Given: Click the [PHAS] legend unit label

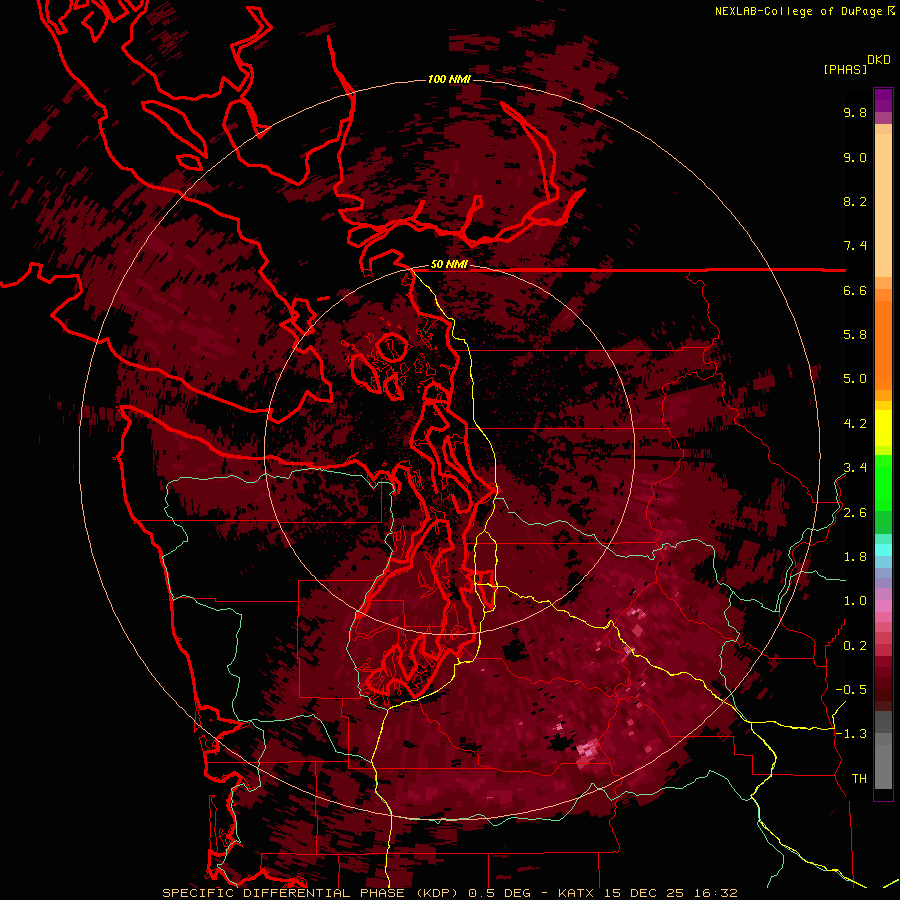Looking at the screenshot, I should point(845,69).
